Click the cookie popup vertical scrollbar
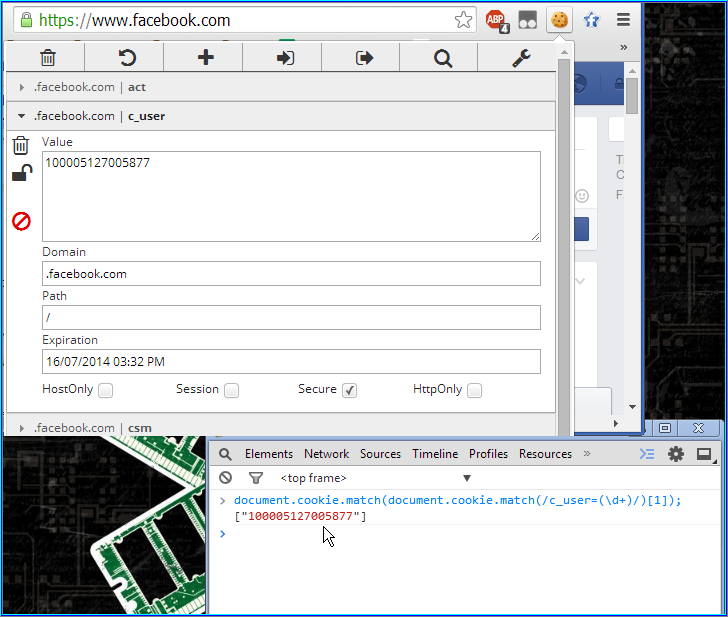Screen dimensions: 728x617 pyautogui.click(x=564, y=246)
